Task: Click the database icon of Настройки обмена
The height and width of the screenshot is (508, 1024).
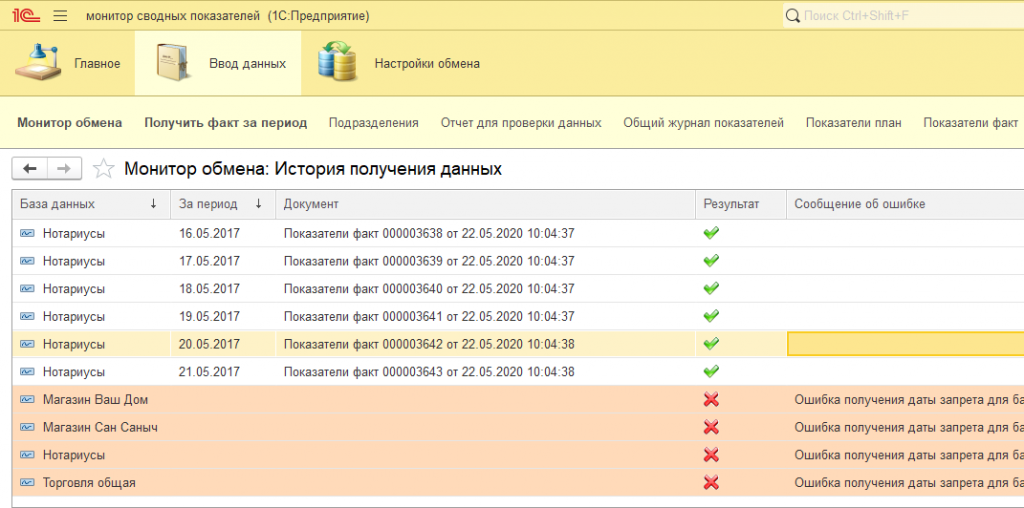Action: (x=338, y=61)
